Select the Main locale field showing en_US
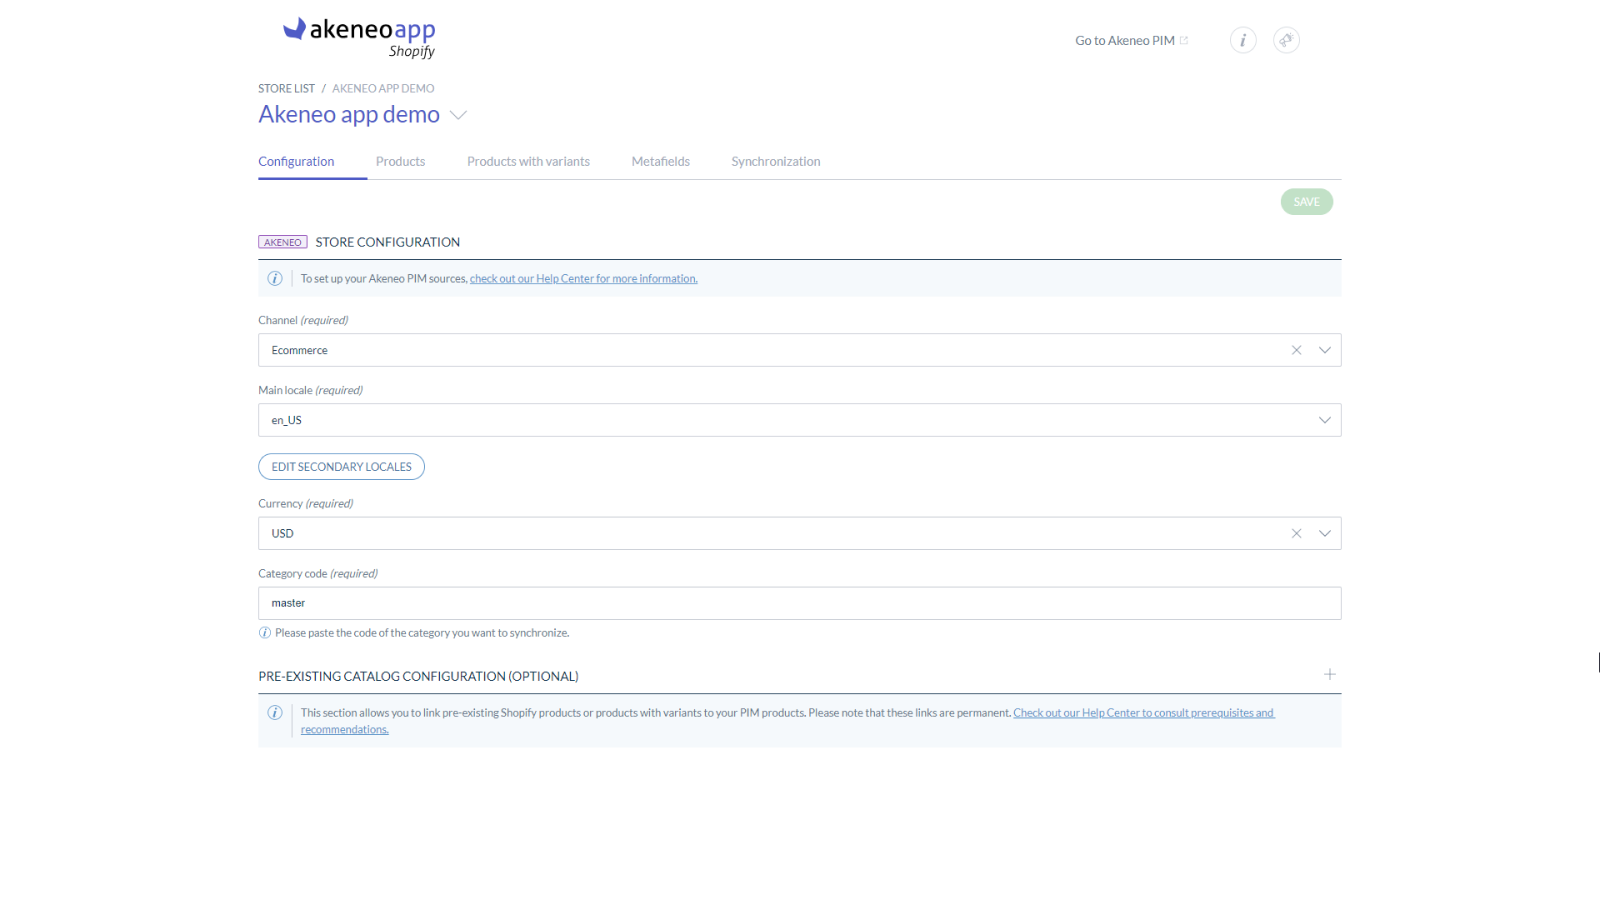The height and width of the screenshot is (900, 1600). 800,420
